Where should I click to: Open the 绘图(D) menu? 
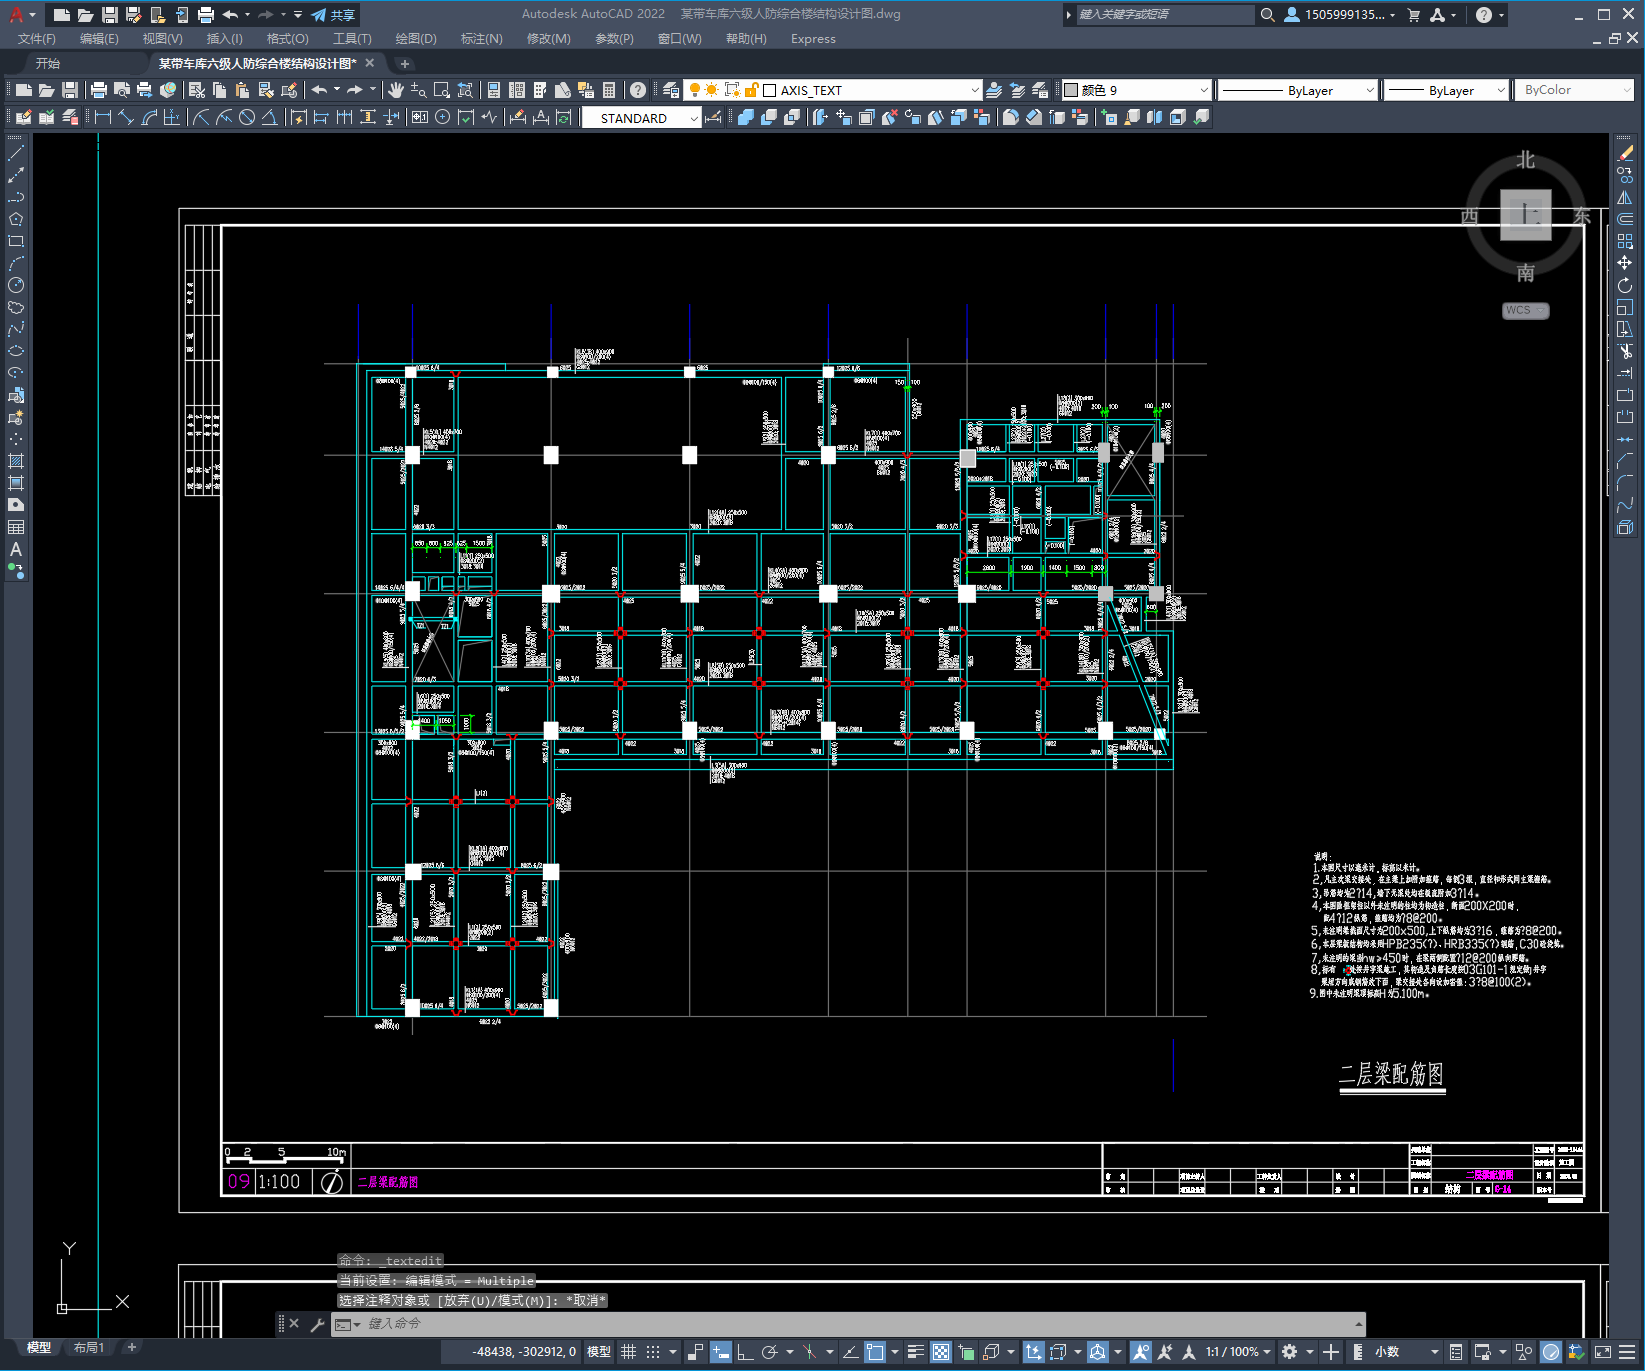(x=416, y=39)
